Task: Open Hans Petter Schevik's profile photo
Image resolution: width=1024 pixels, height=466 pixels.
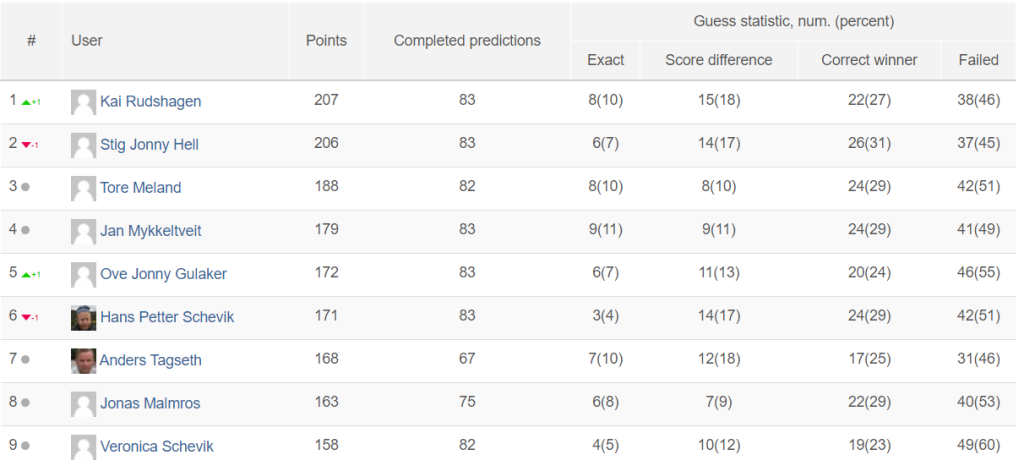Action: (x=84, y=318)
